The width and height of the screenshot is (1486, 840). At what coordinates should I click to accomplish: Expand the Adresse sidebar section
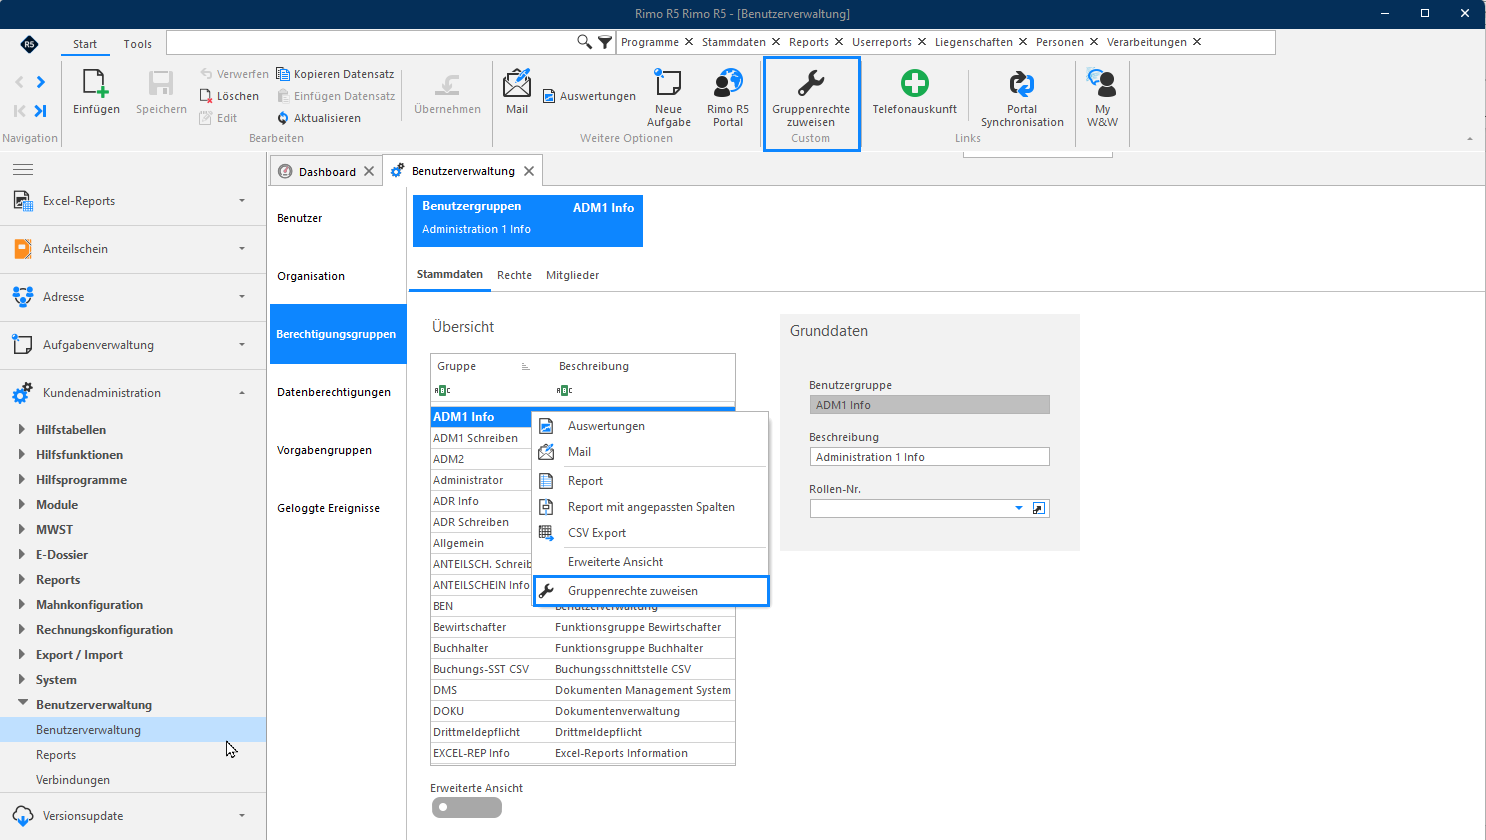(x=133, y=297)
